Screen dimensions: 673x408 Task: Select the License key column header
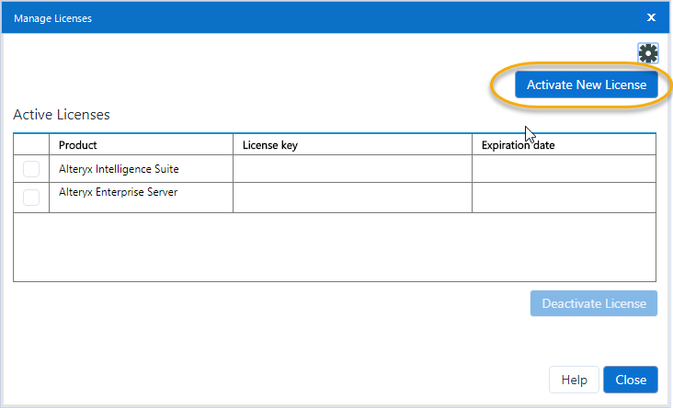[x=352, y=145]
